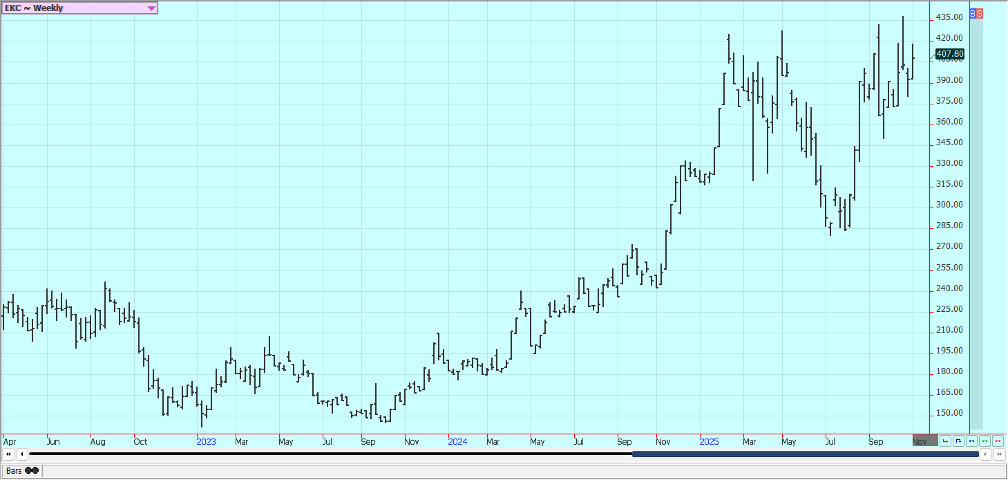This screenshot has width=1008, height=480.
Task: Click the 2023 year label on time axis
Action: pos(206,440)
